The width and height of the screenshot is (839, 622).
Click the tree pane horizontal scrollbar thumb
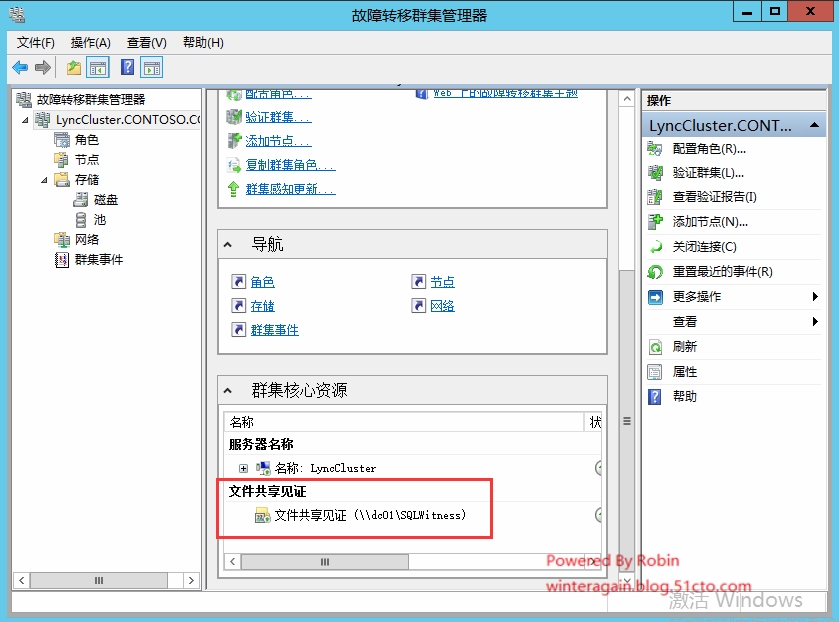[99, 580]
